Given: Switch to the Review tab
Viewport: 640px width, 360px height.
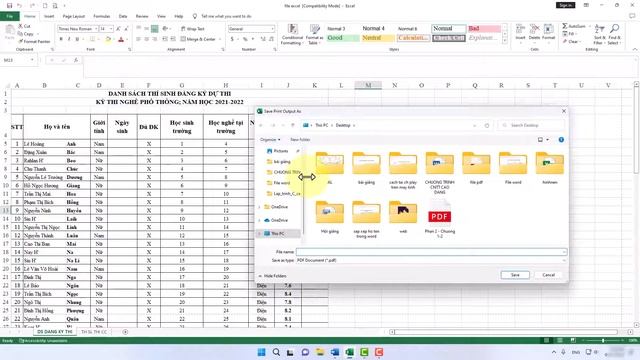Looking at the screenshot, I should click(x=142, y=16).
